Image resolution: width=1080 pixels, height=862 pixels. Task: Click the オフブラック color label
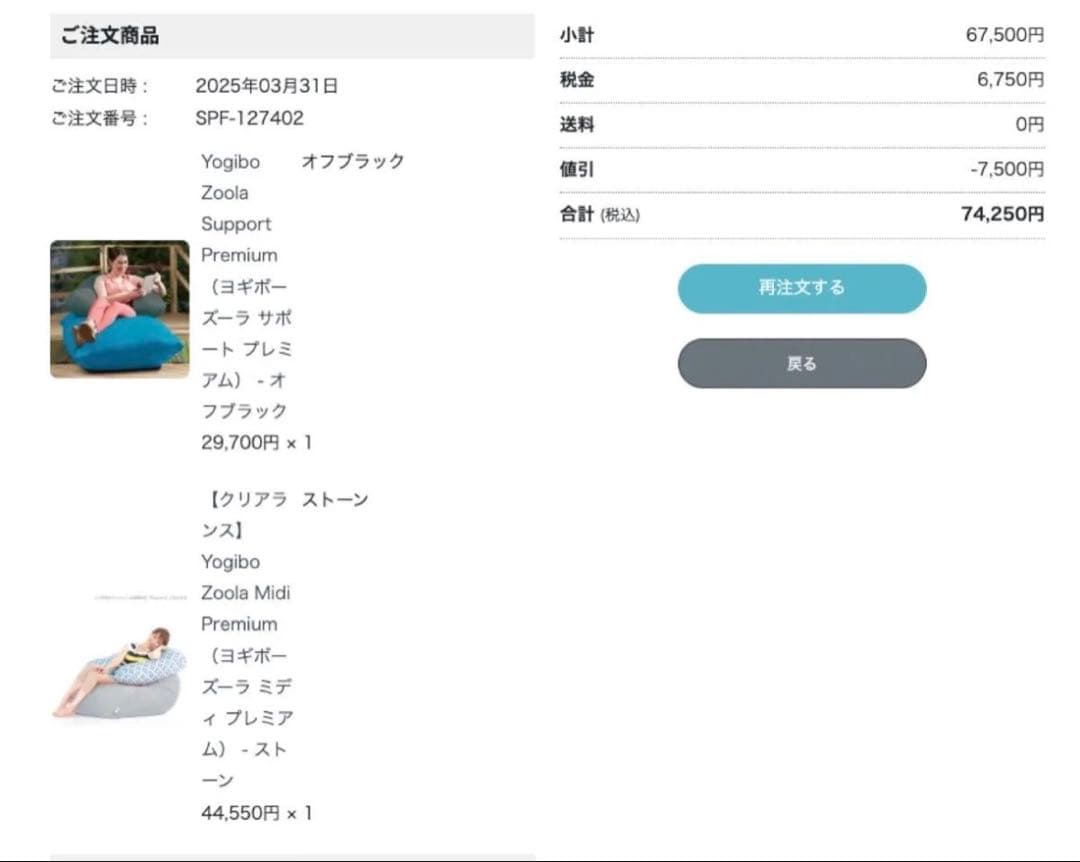click(x=353, y=161)
